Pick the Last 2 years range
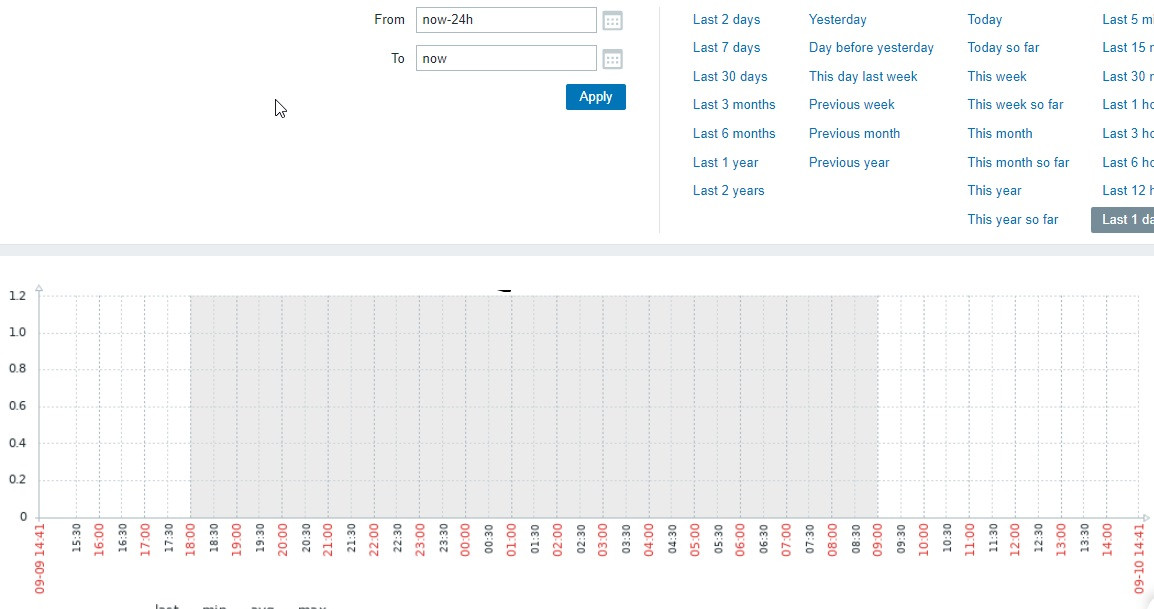Image resolution: width=1154 pixels, height=609 pixels. (x=728, y=190)
